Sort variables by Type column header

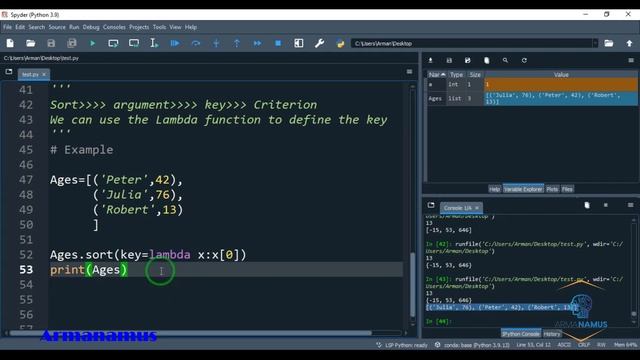coord(456,75)
